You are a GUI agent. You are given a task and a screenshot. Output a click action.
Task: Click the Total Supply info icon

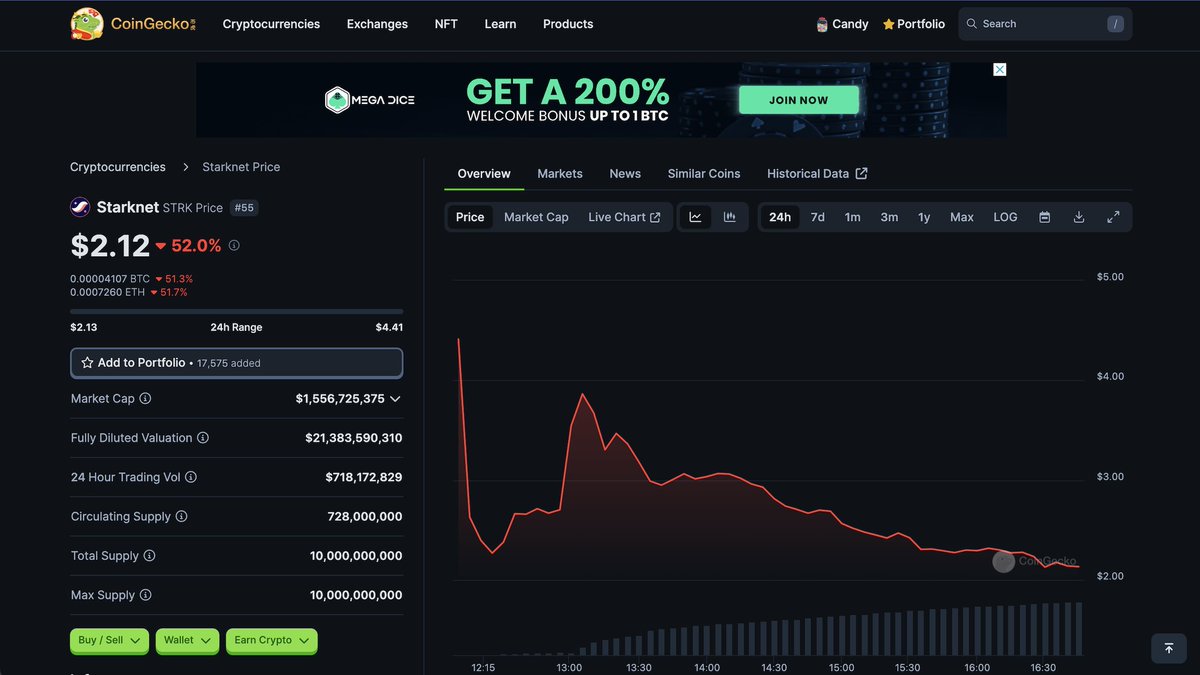(149, 556)
